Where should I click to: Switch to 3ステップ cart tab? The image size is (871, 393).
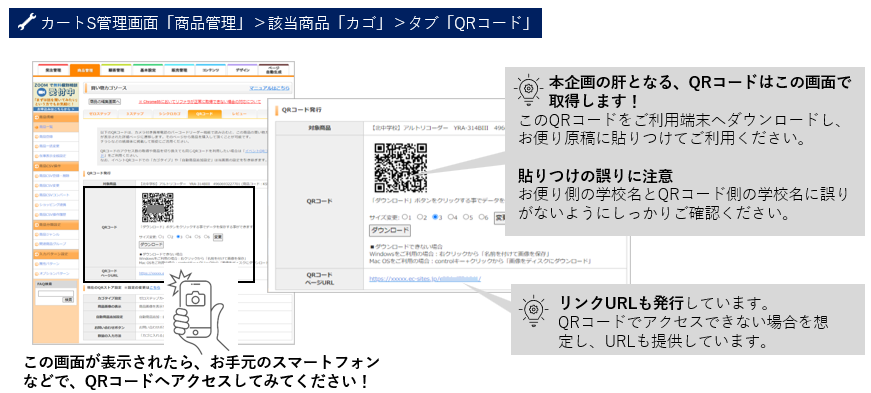point(135,113)
